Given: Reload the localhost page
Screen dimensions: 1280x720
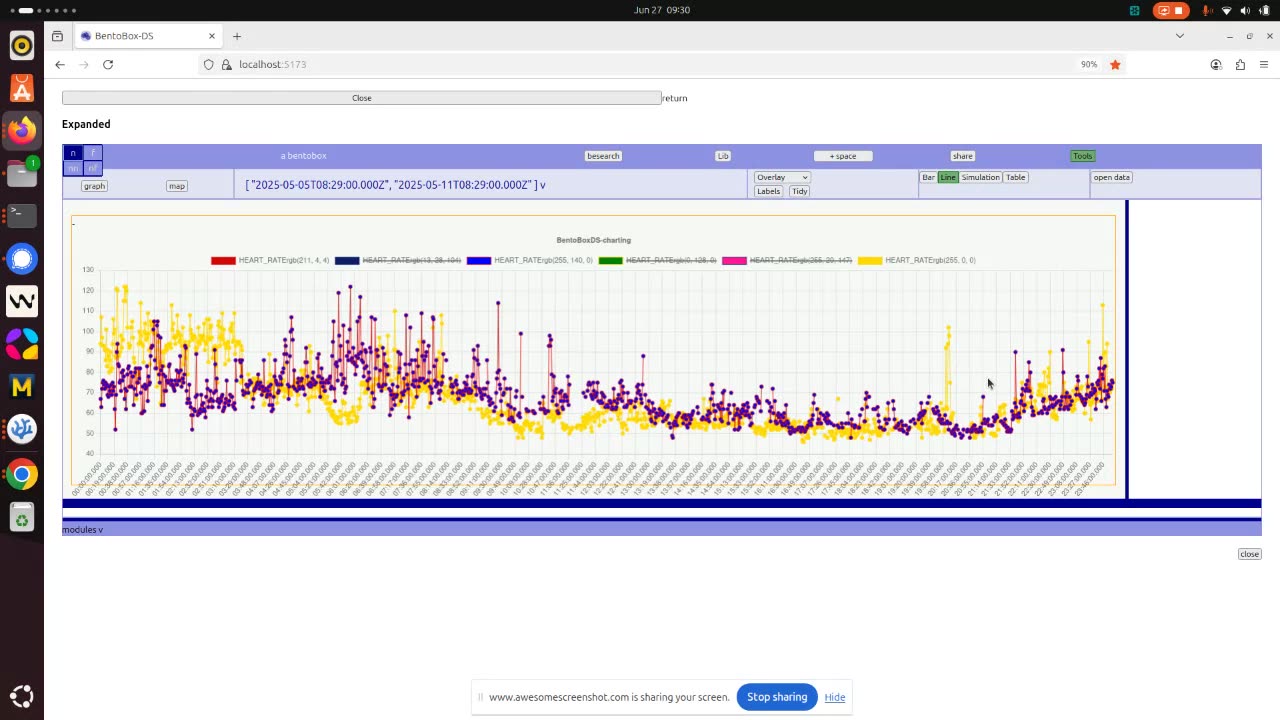Looking at the screenshot, I should click(108, 64).
